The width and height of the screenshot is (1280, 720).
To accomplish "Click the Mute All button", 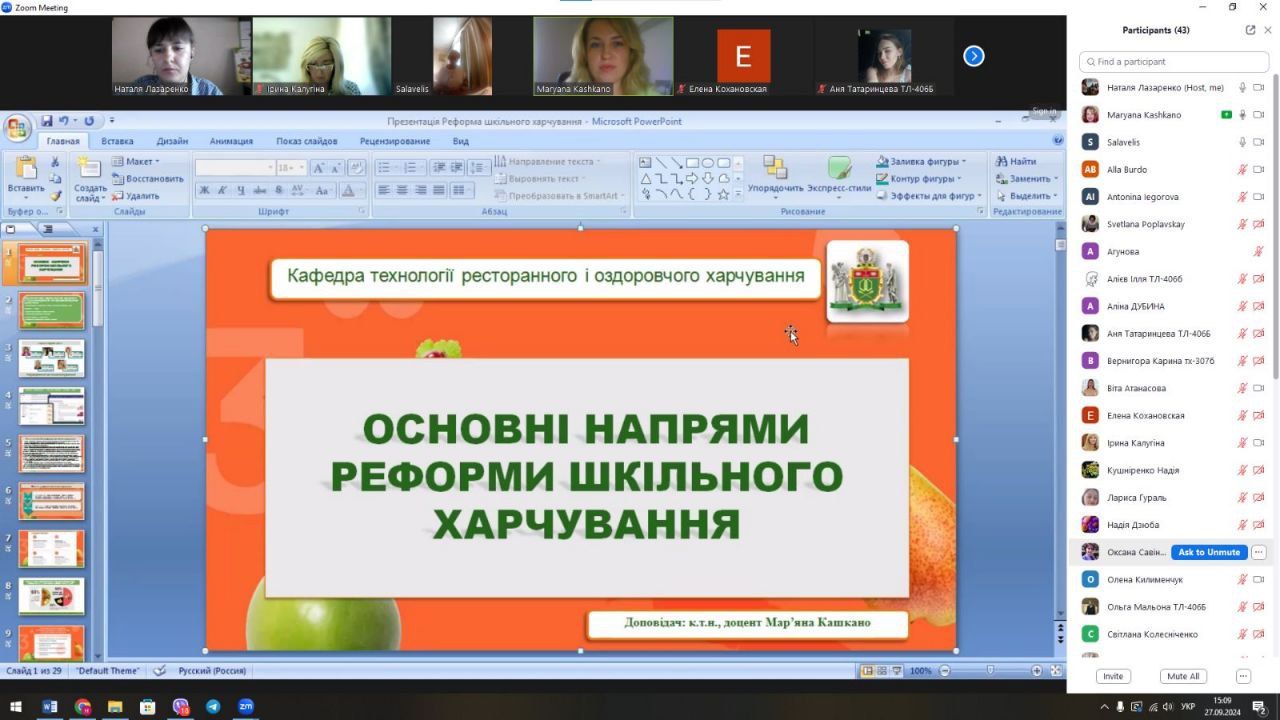I will pos(1183,676).
